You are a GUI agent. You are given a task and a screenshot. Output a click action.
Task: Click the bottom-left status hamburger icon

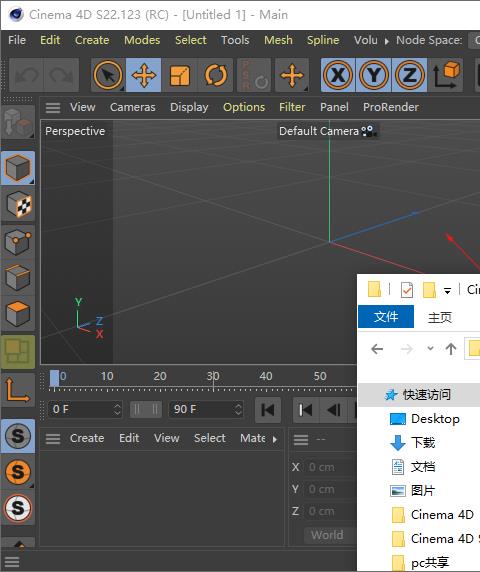click(12, 562)
